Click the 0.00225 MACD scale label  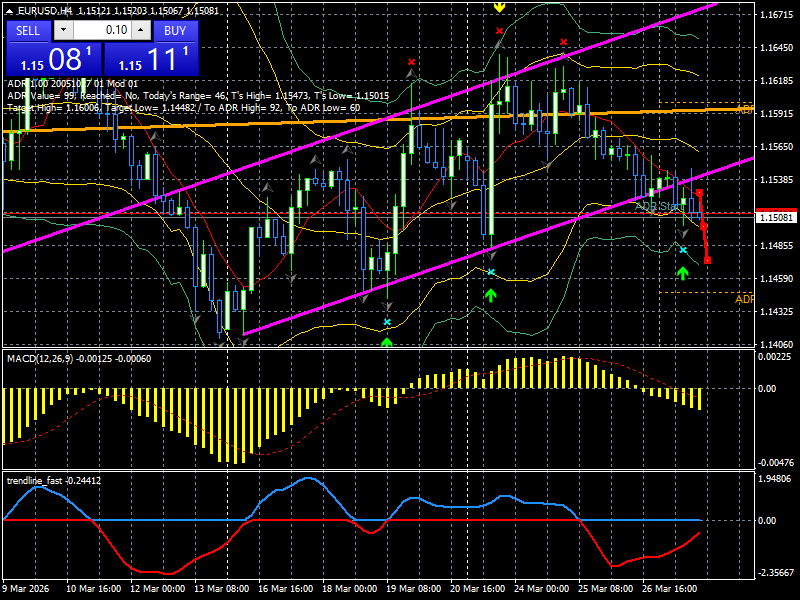point(774,357)
